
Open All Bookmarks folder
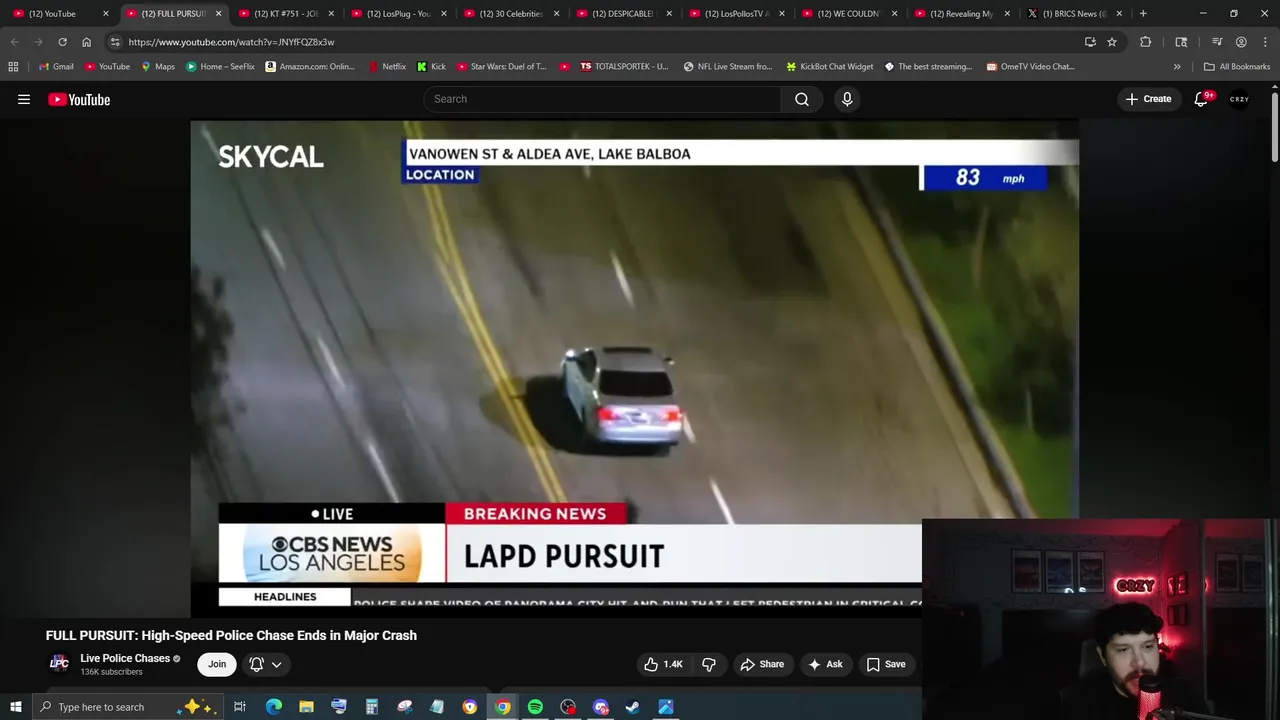click(x=1237, y=67)
